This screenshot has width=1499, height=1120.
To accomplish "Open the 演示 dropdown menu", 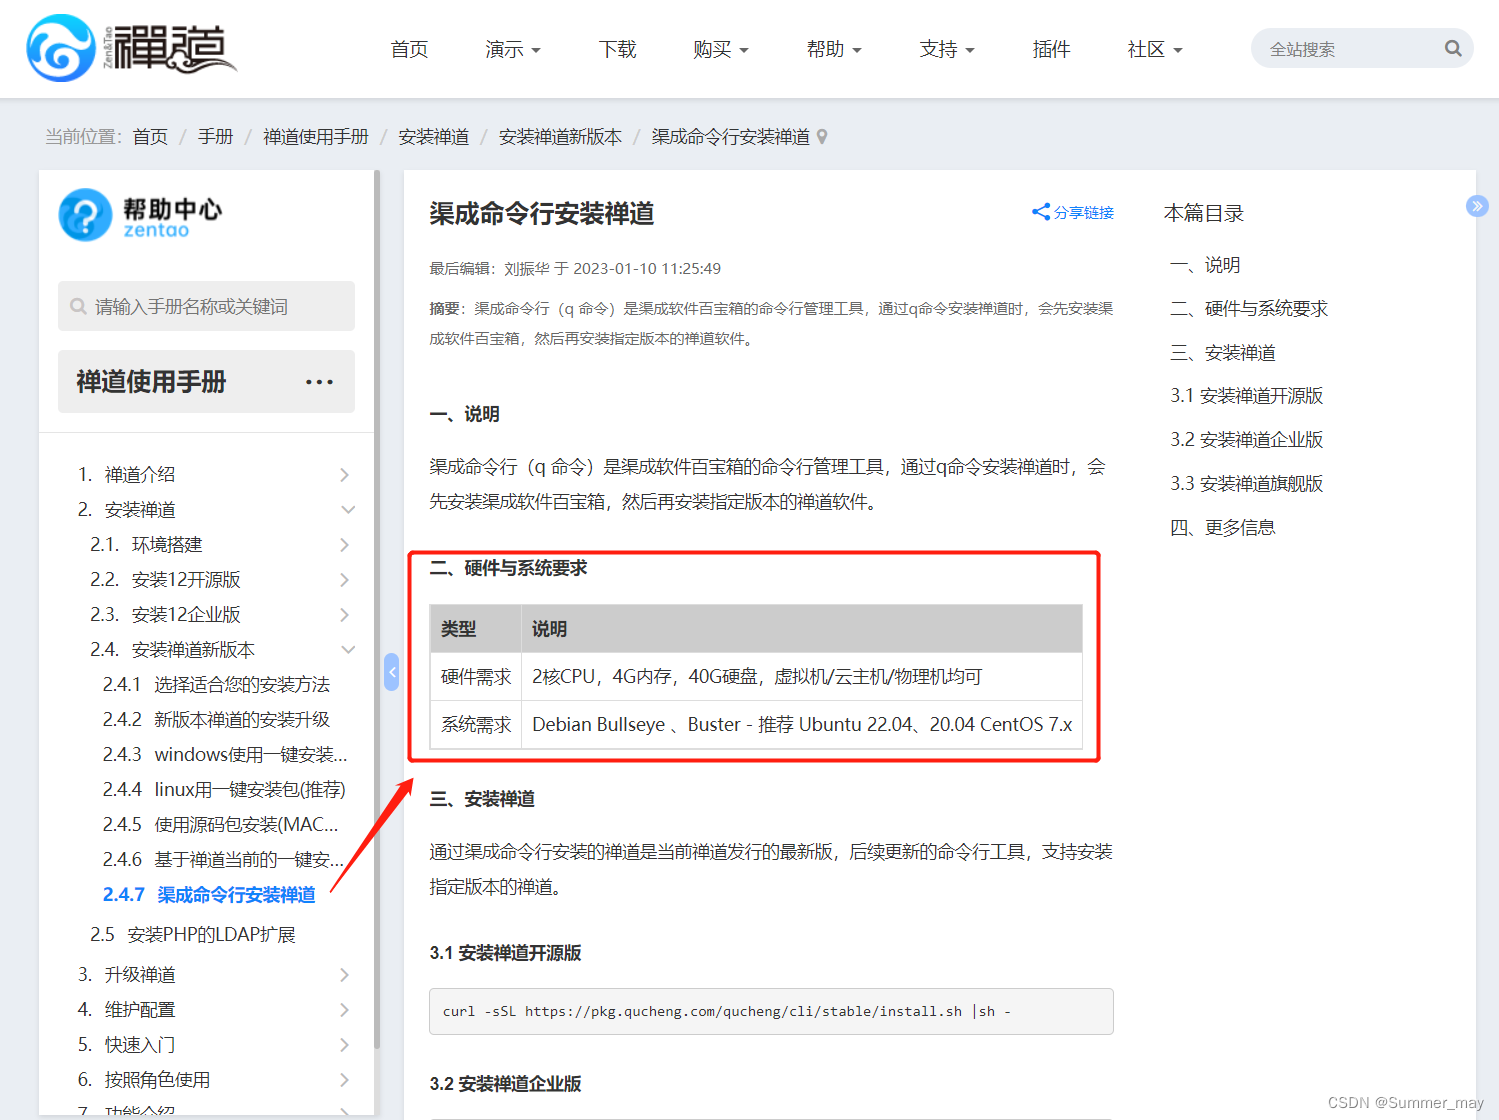I will point(513,49).
